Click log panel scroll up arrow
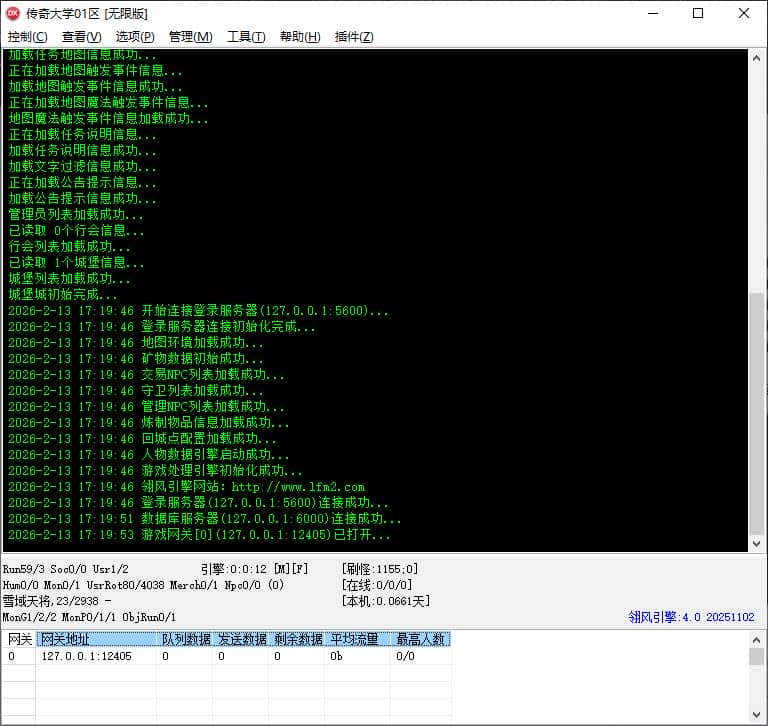 [756, 58]
